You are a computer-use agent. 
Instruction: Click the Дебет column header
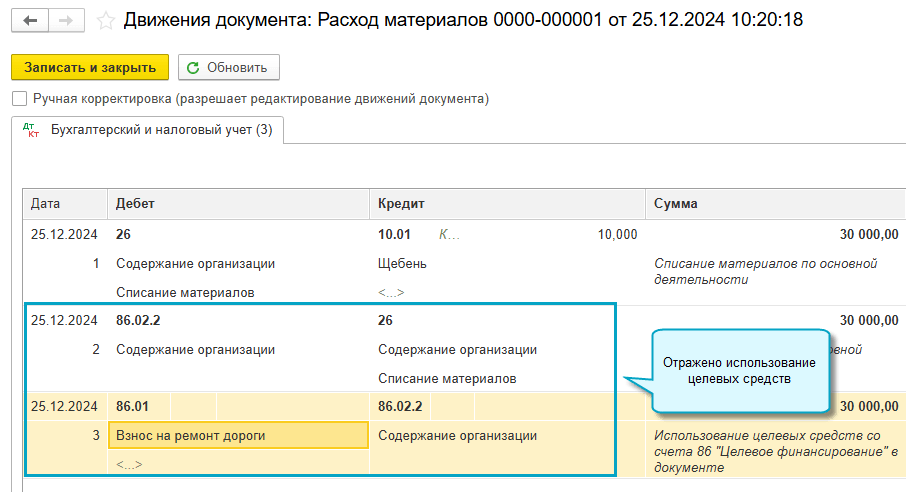click(136, 203)
